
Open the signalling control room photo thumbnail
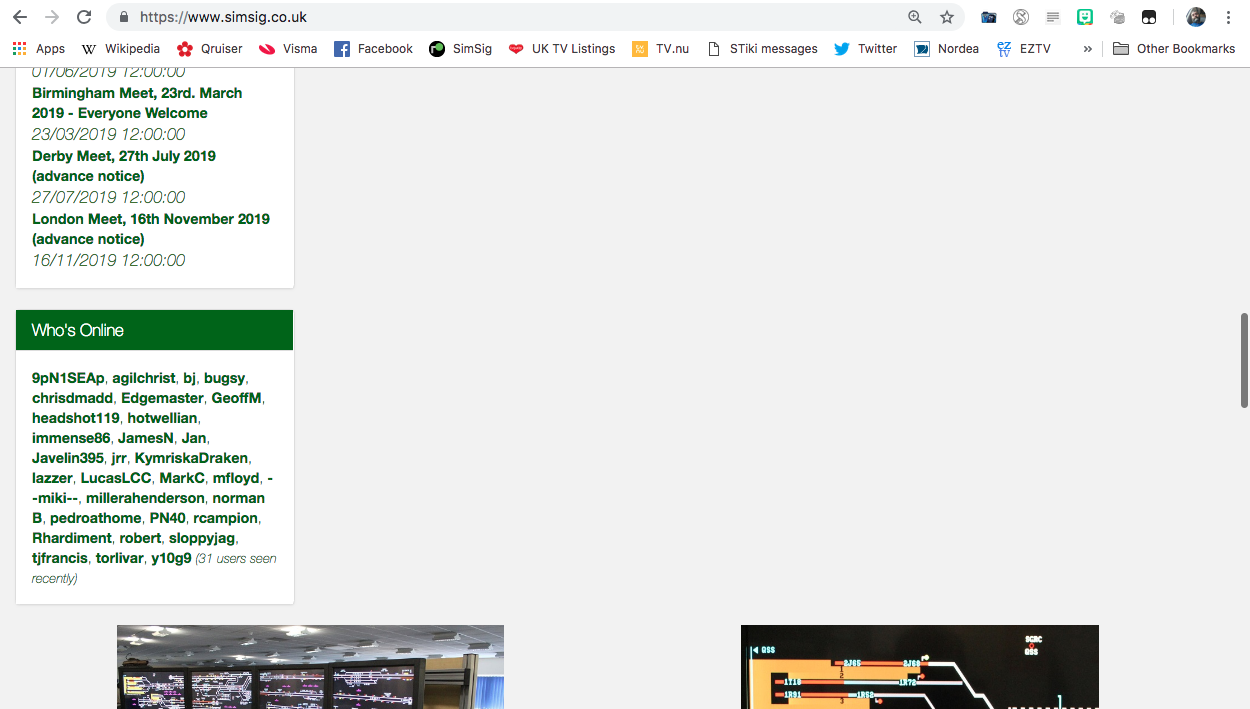[310, 667]
